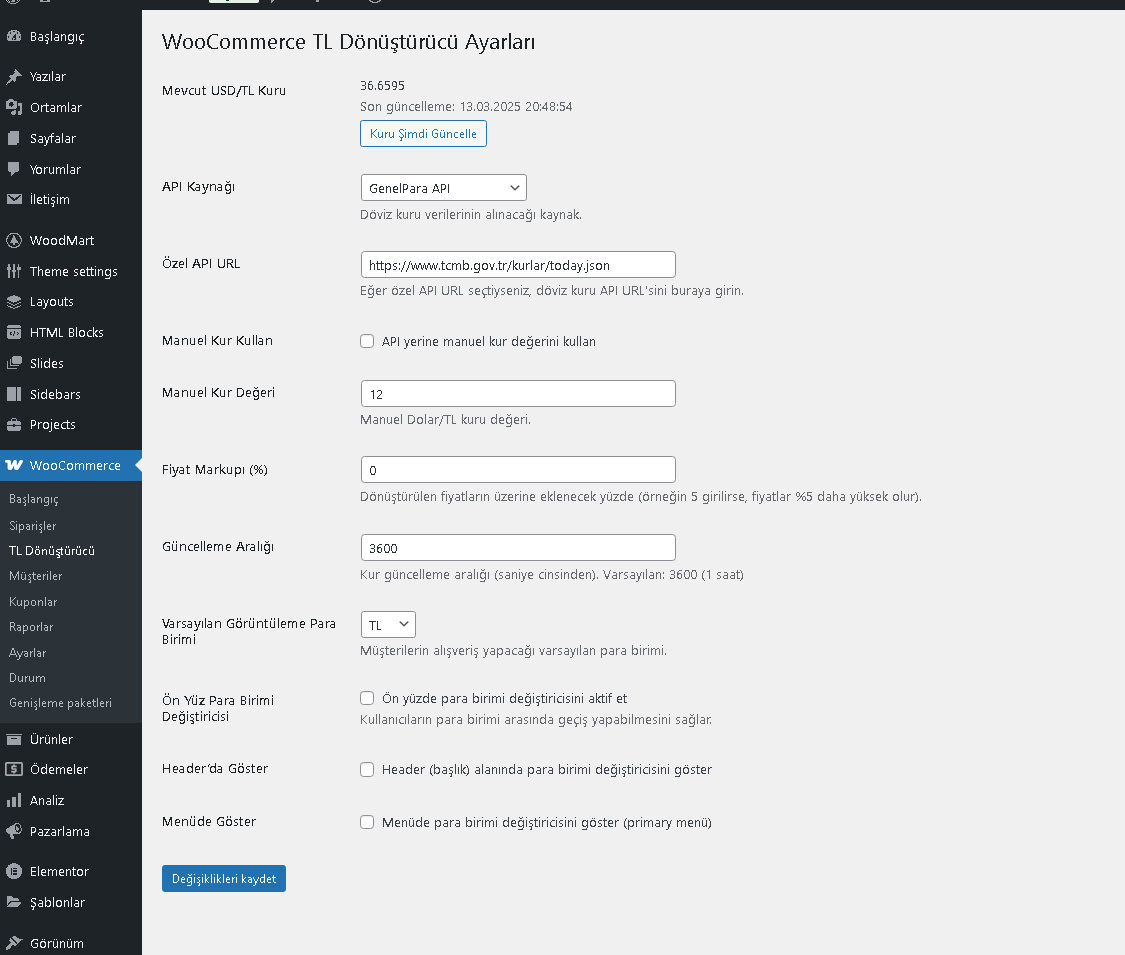The height and width of the screenshot is (955, 1125).
Task: Click the WooCommerce TL Dönüştürücü Ayarları heading
Action: (349, 42)
